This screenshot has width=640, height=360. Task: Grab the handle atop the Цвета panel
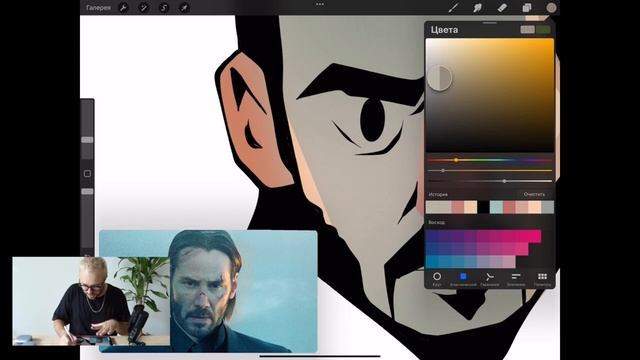[x=490, y=23]
